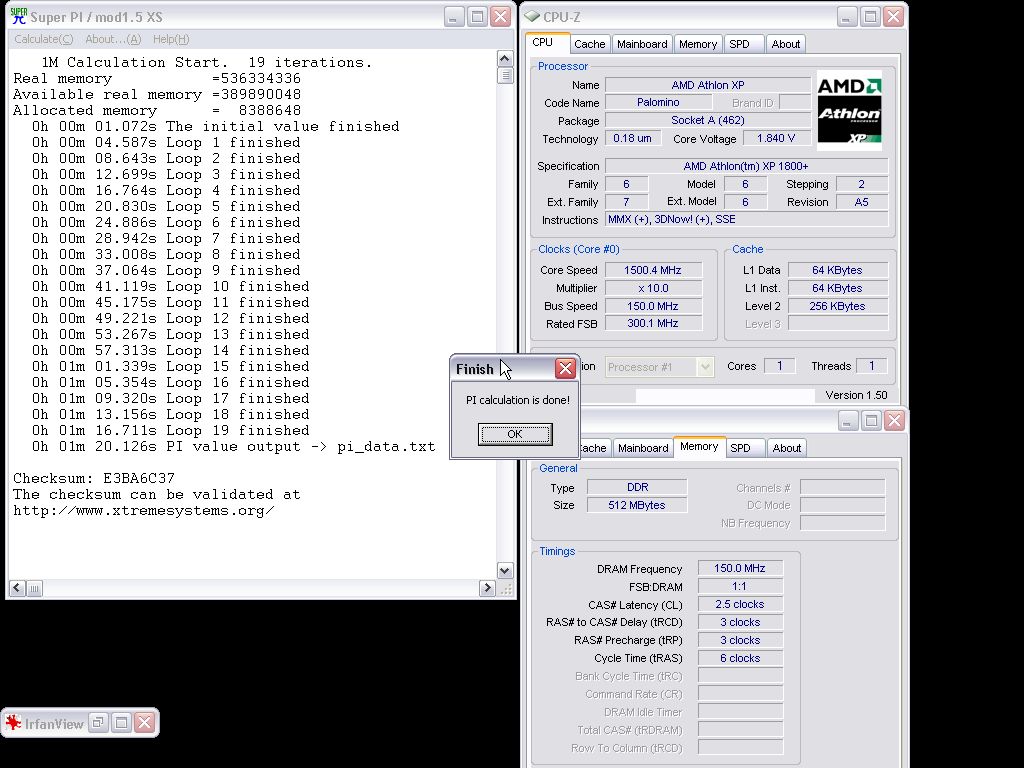Click the Core Speed 1500.4 MHz field
The height and width of the screenshot is (768, 1024).
(653, 270)
